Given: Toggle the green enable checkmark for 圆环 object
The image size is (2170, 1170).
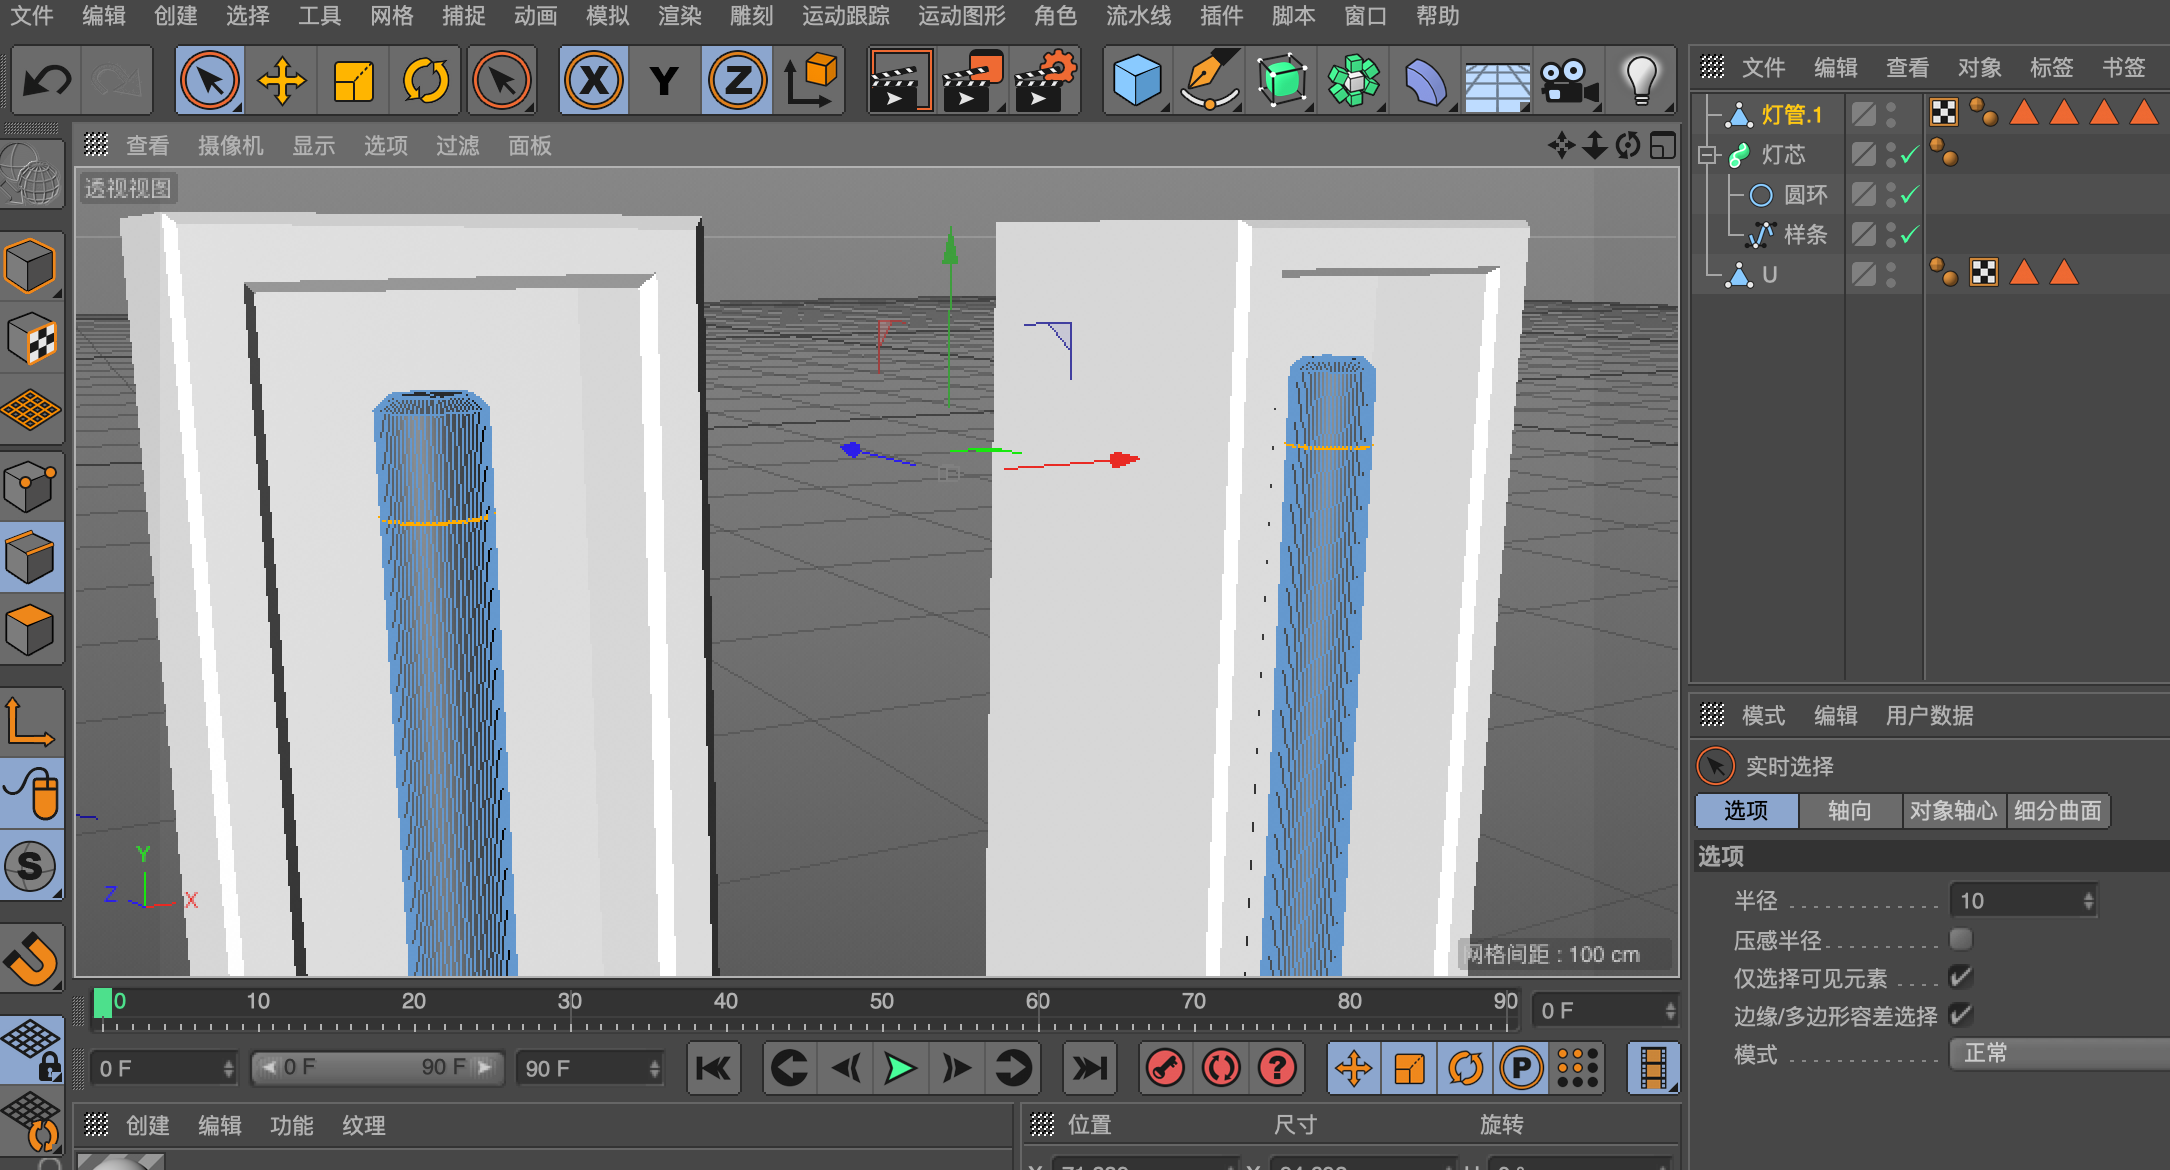Looking at the screenshot, I should (1910, 195).
